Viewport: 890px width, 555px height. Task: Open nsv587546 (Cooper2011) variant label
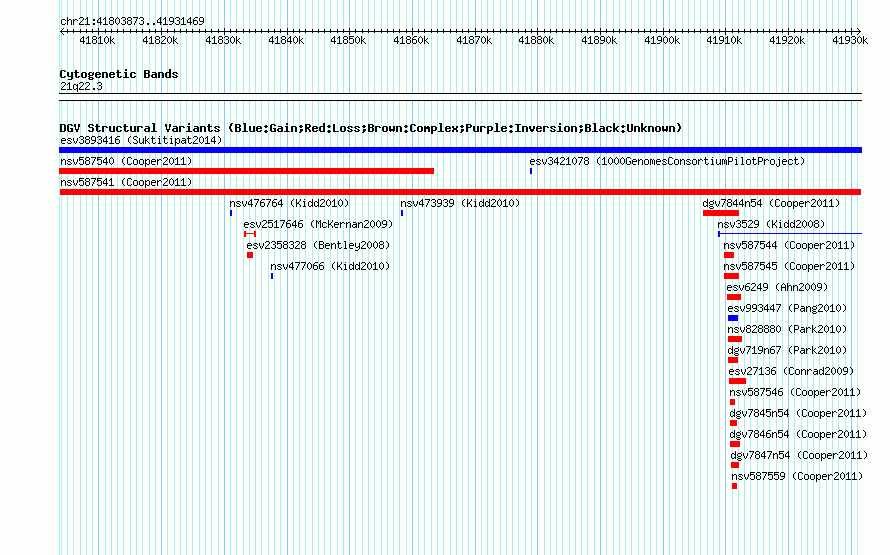tap(795, 392)
